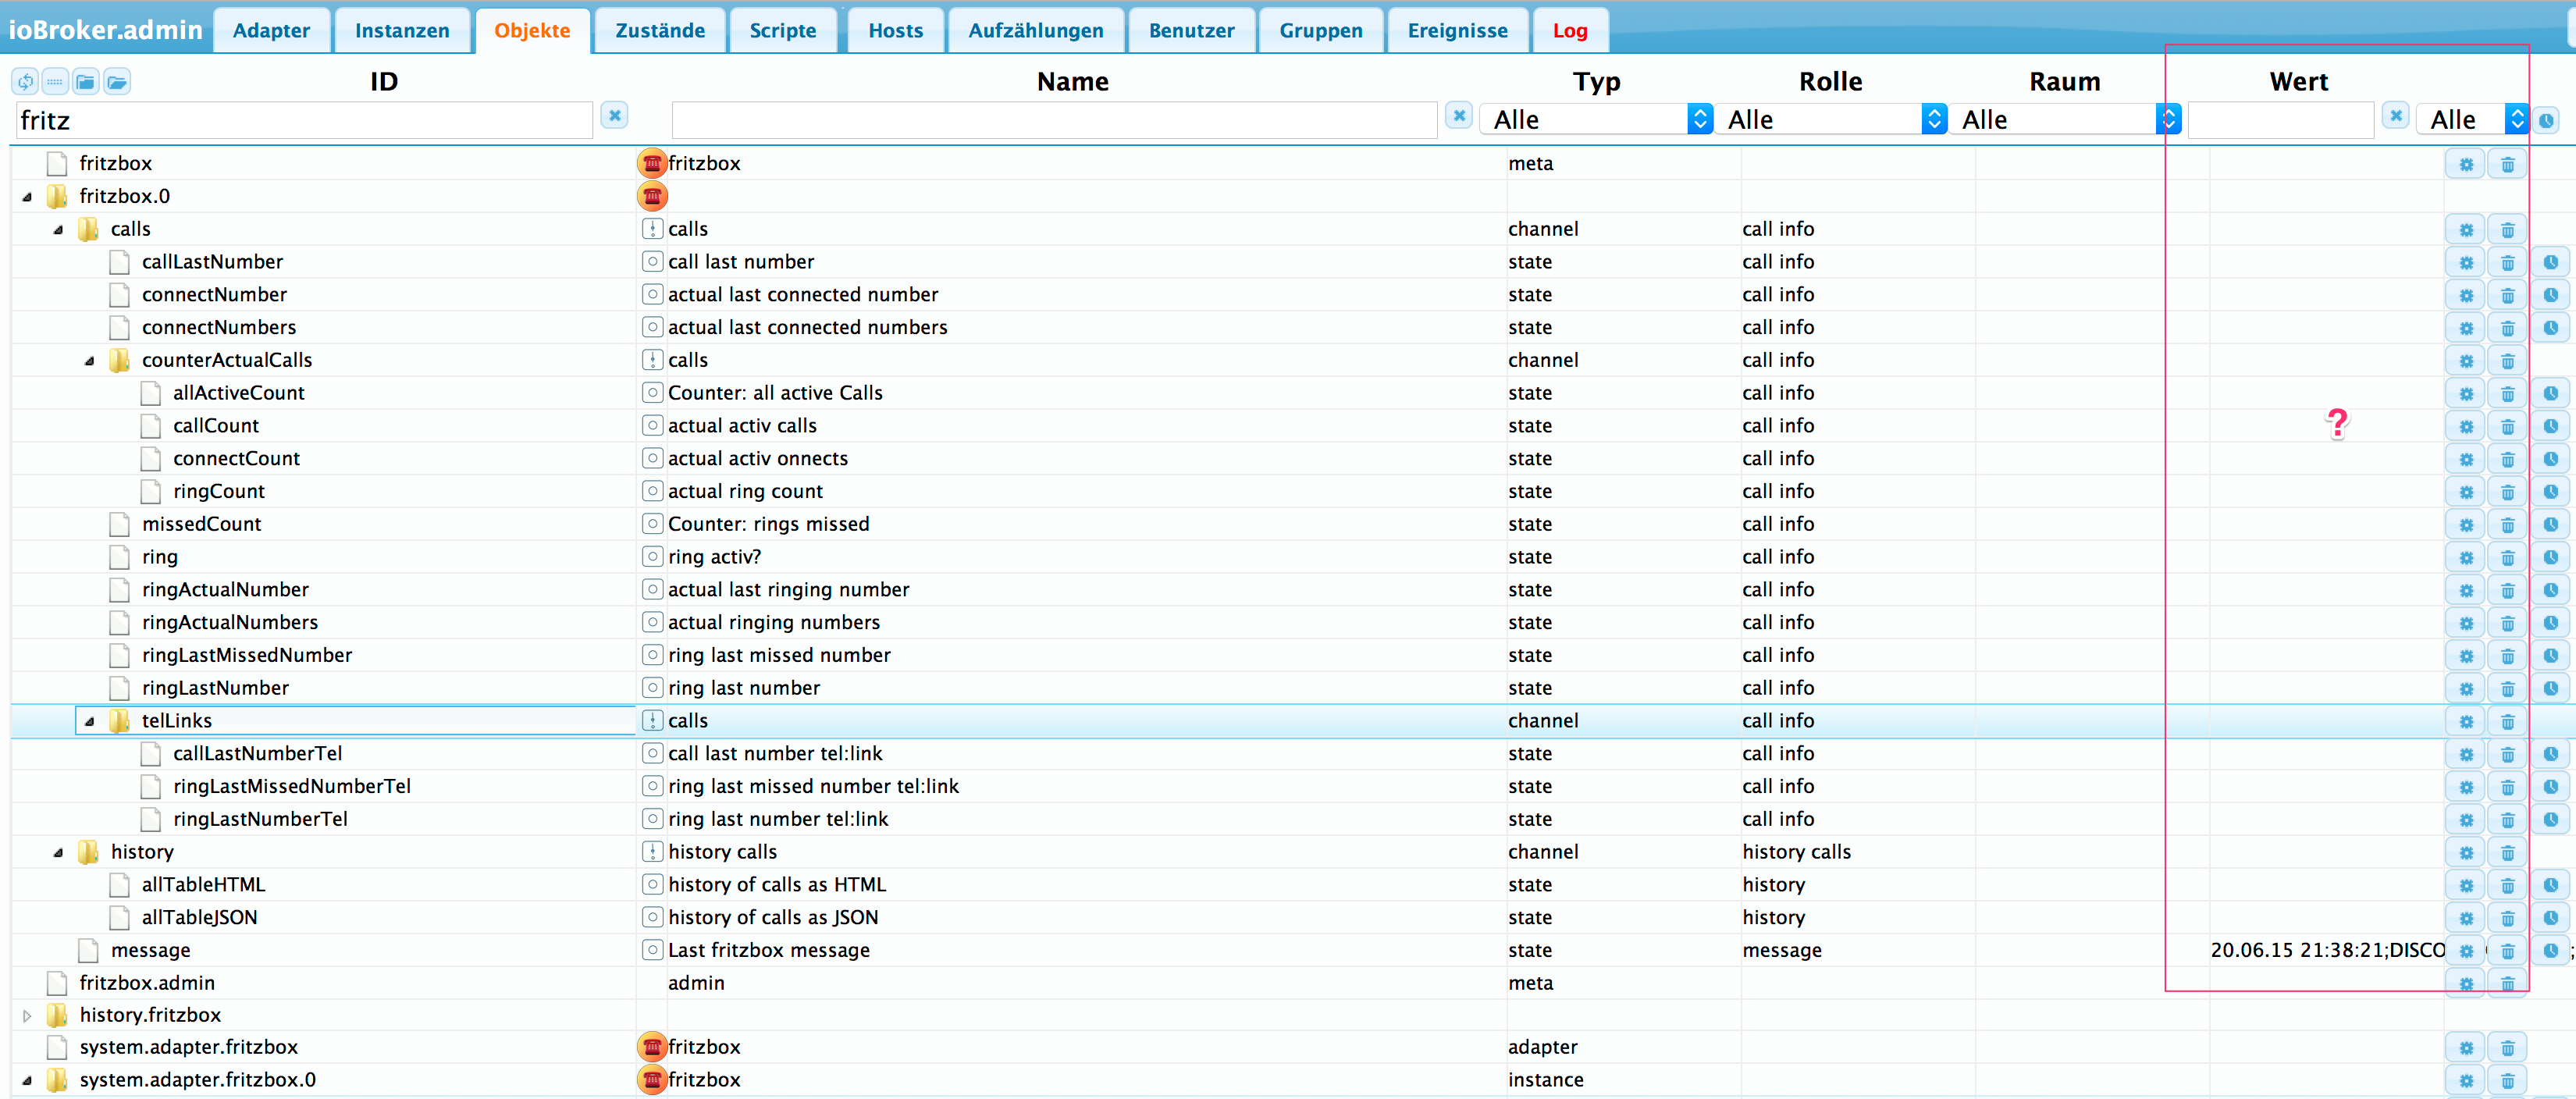Open settings gear for fritzbox meta row
2576x1099 pixels.
pyautogui.click(x=2466, y=165)
